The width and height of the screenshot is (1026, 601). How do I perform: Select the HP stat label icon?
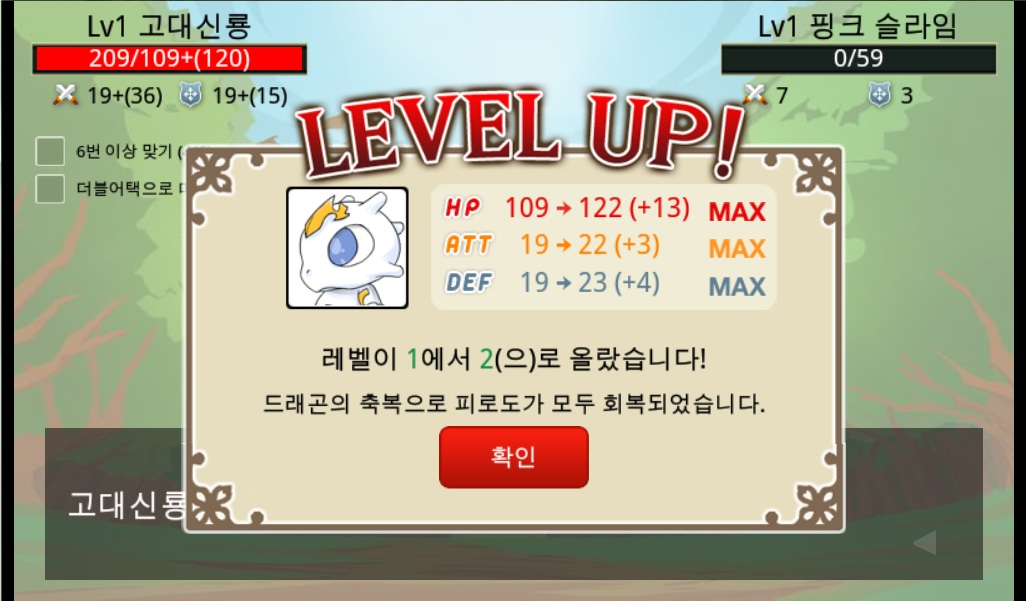click(x=463, y=208)
